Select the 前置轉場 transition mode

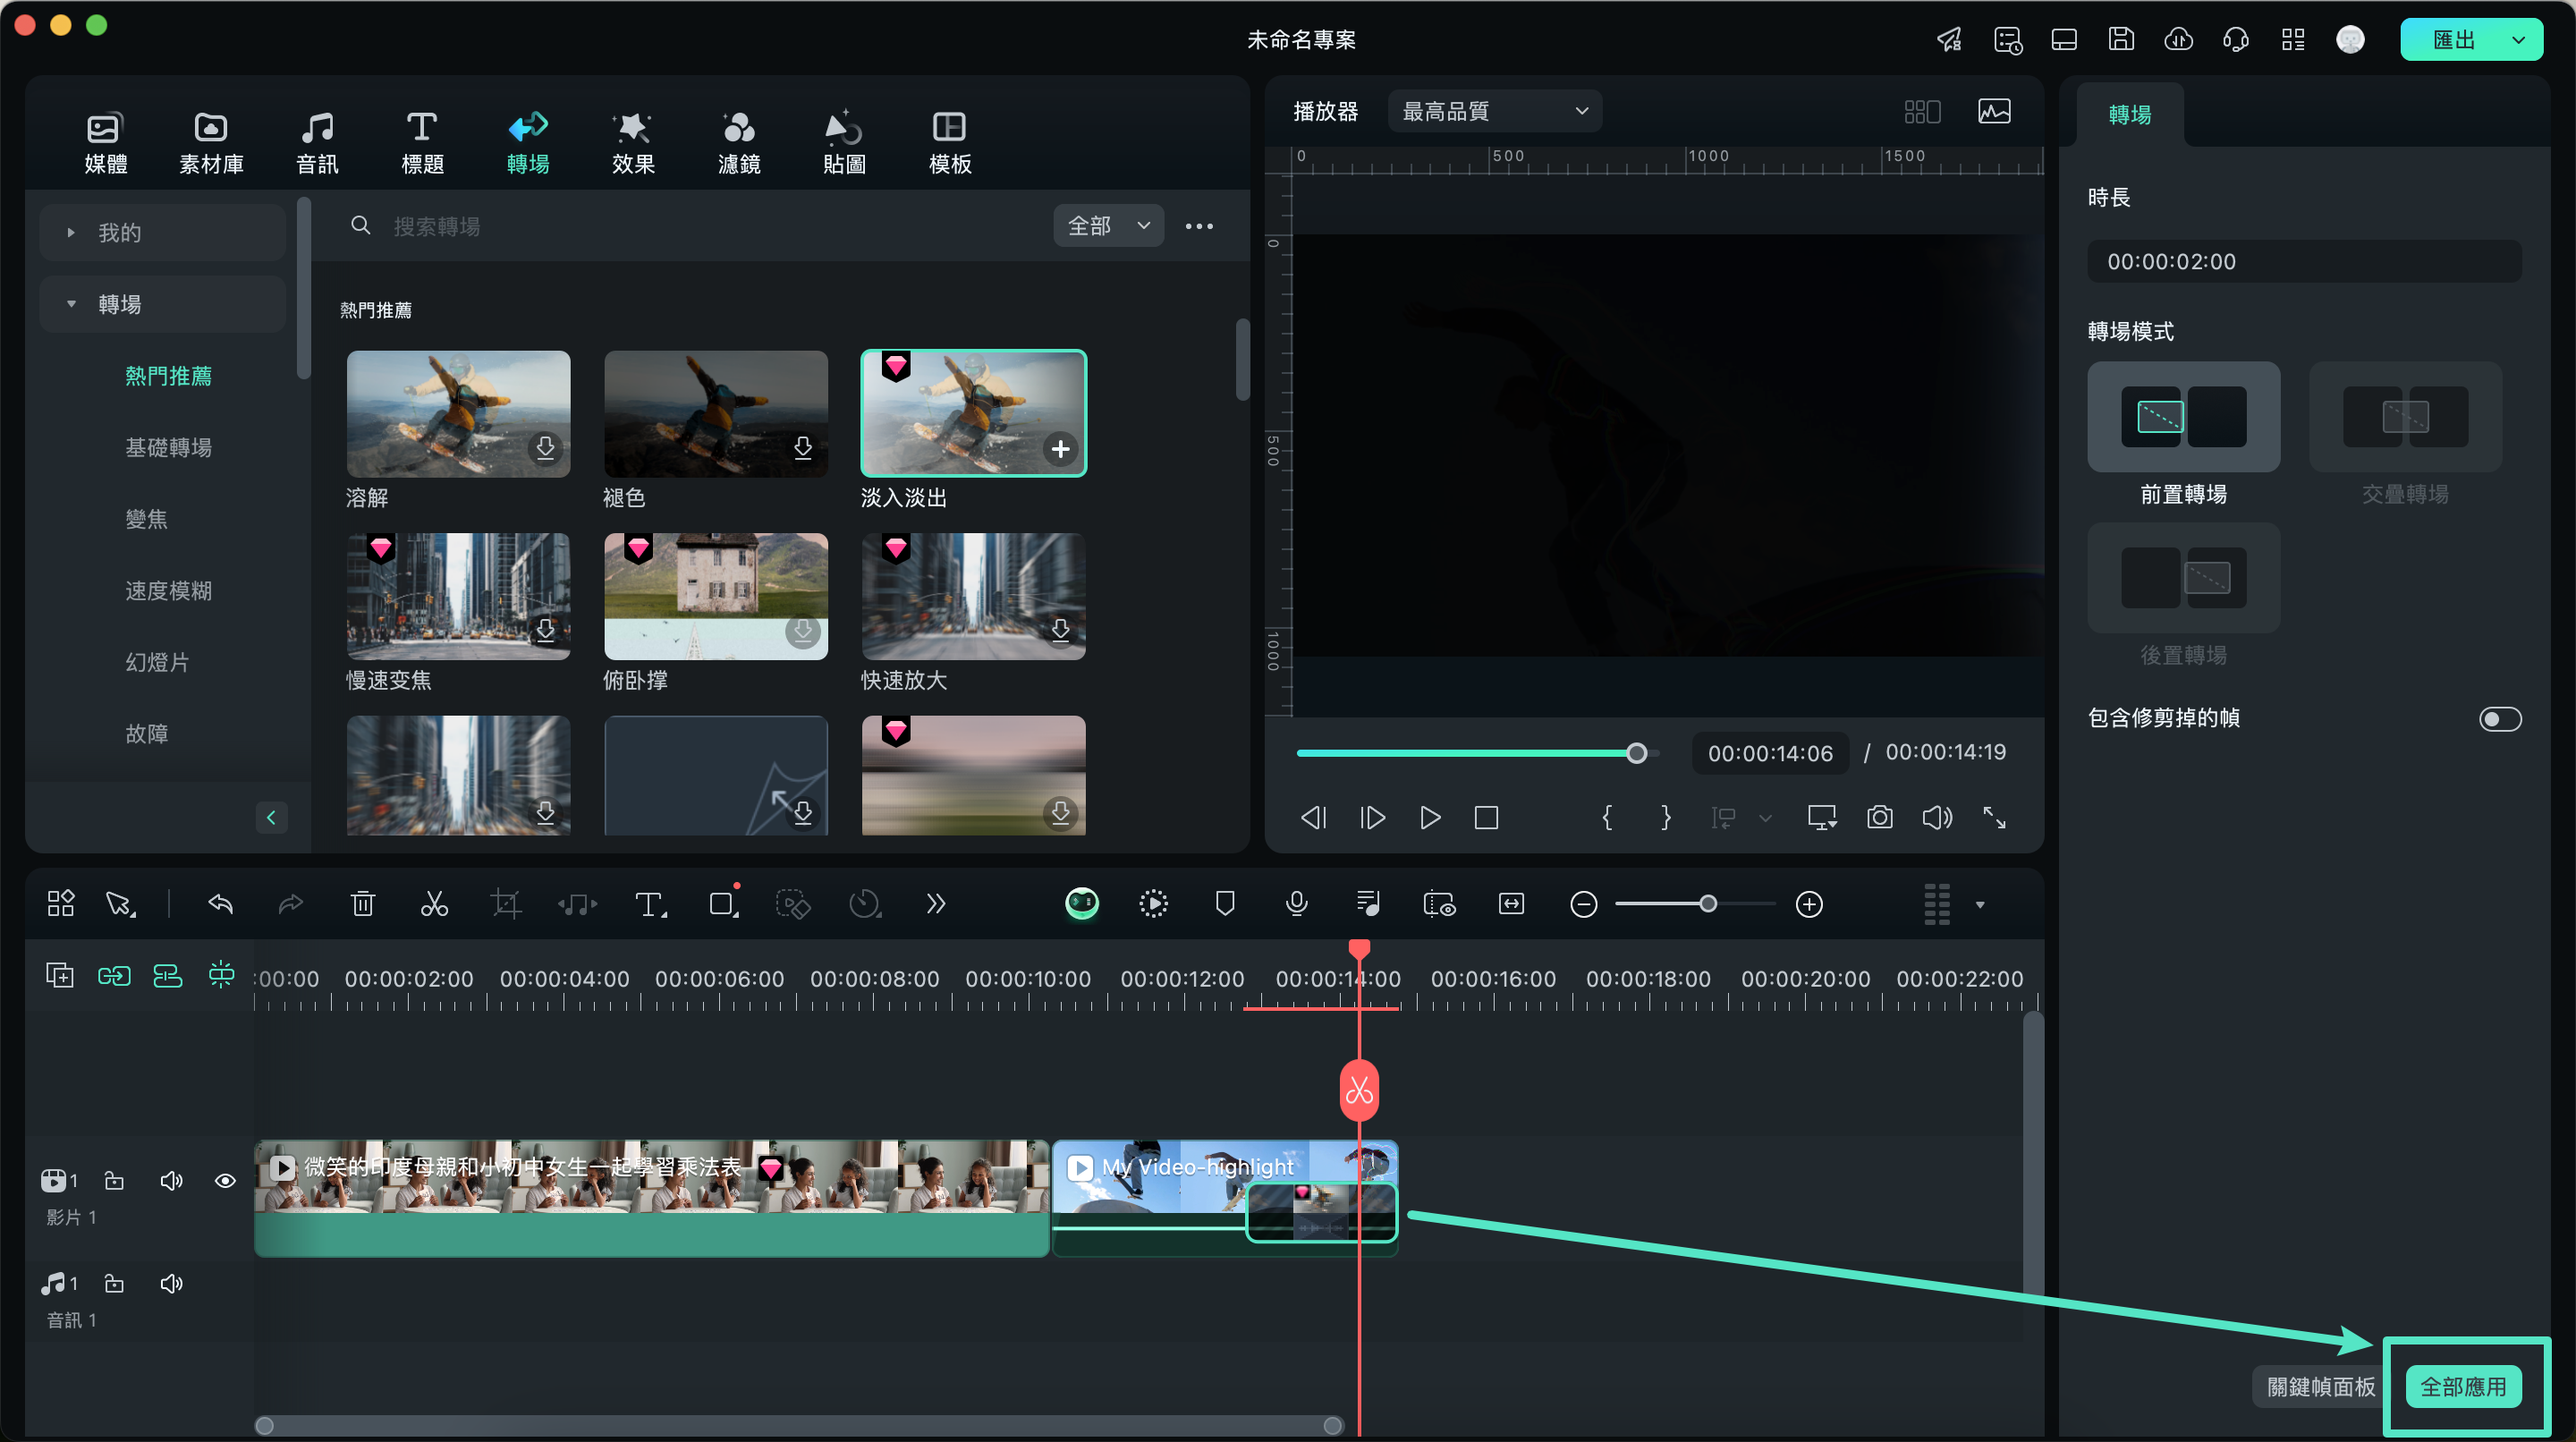click(2183, 416)
